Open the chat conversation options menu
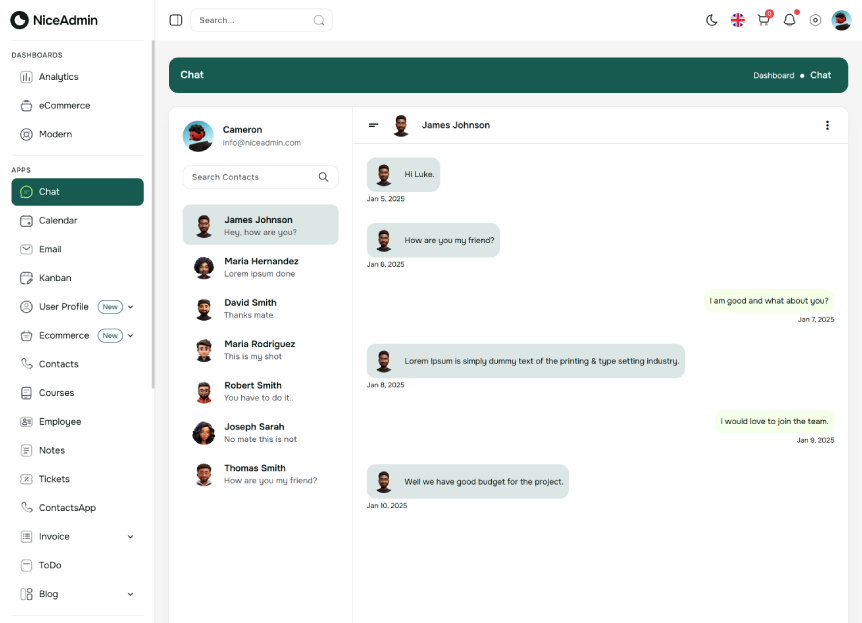Image resolution: width=862 pixels, height=623 pixels. click(x=827, y=125)
